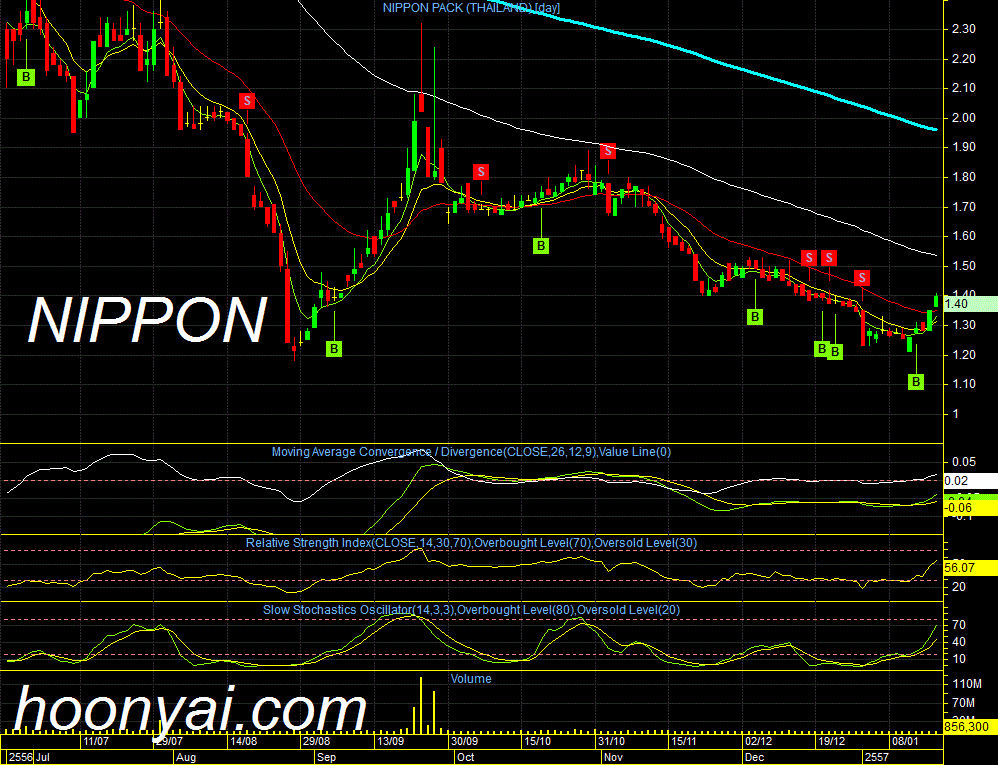Select the Oct month label
Viewport: 998px width, 765px height.
tap(466, 757)
